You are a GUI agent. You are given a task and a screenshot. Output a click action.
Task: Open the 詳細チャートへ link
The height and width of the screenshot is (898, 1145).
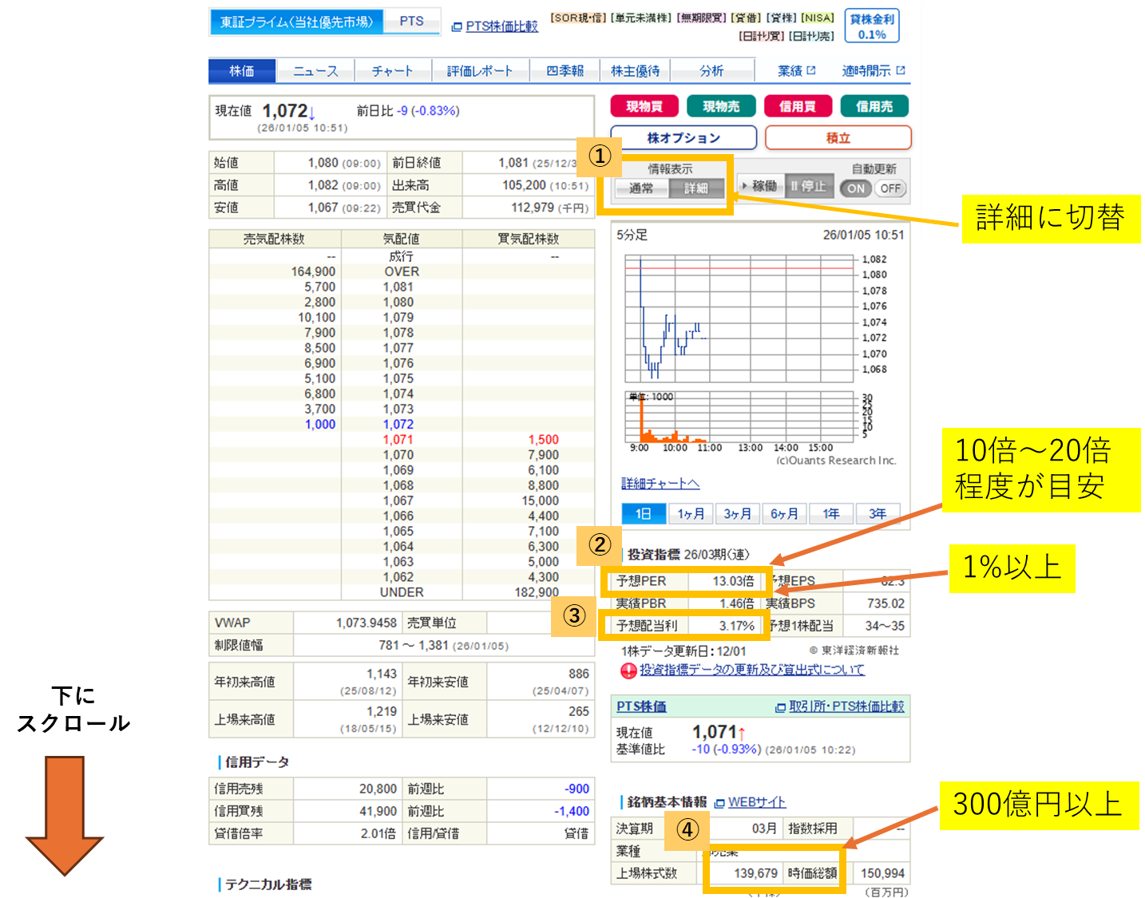(660, 484)
